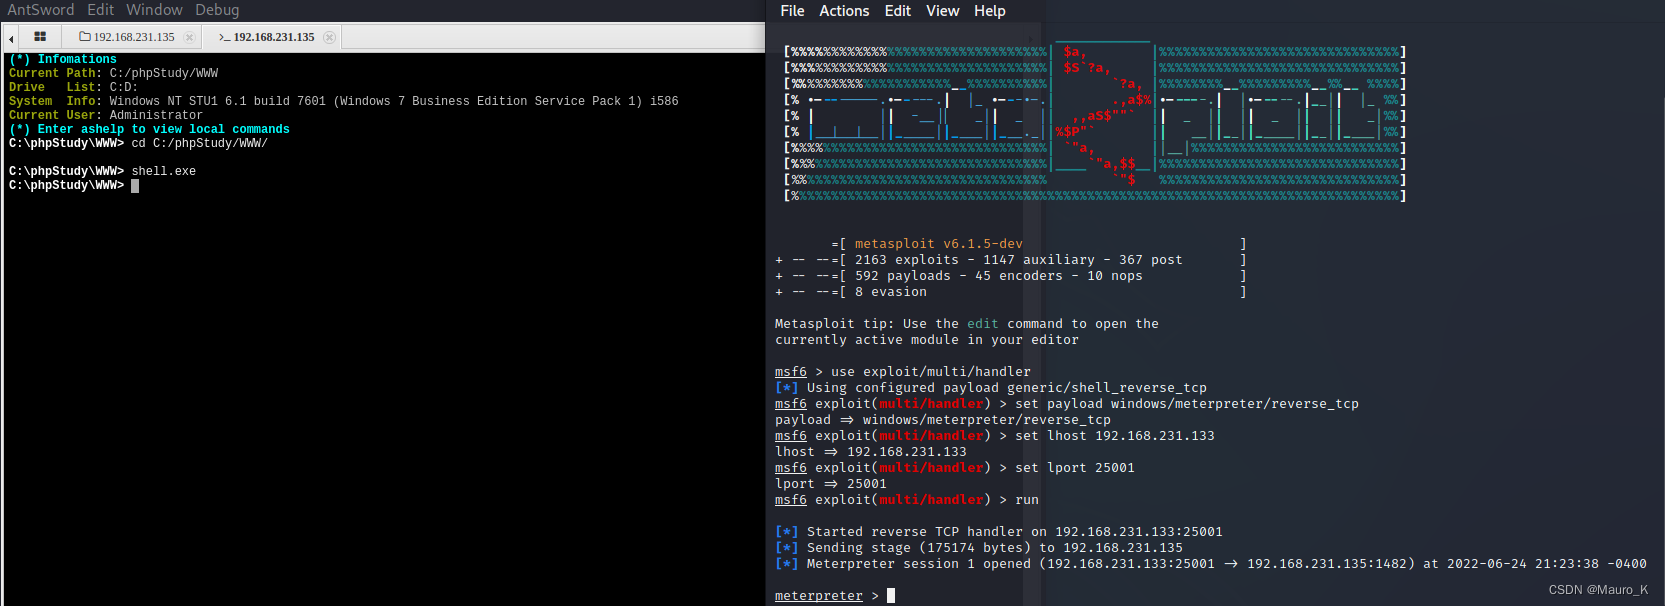This screenshot has height=606, width=1665.
Task: Click 'Started reverse TCP handler' status line
Action: [x=999, y=532]
